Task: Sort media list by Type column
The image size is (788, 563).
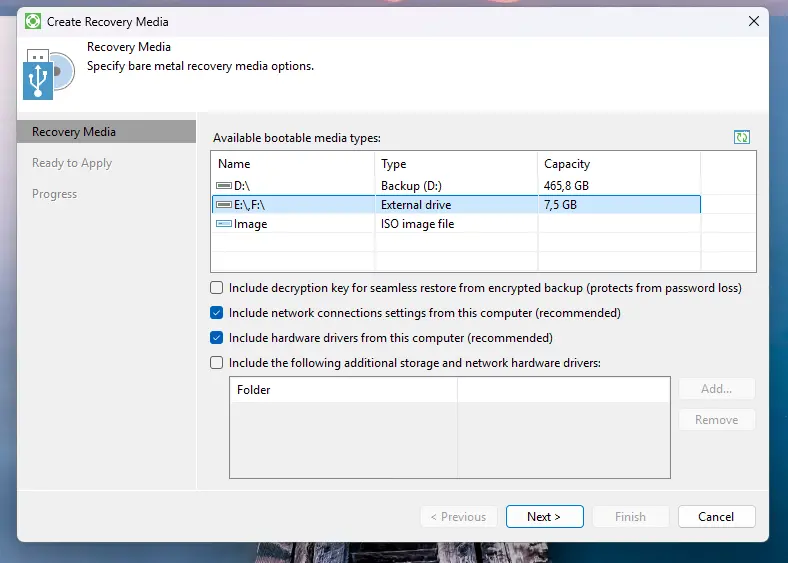Action: pos(455,164)
